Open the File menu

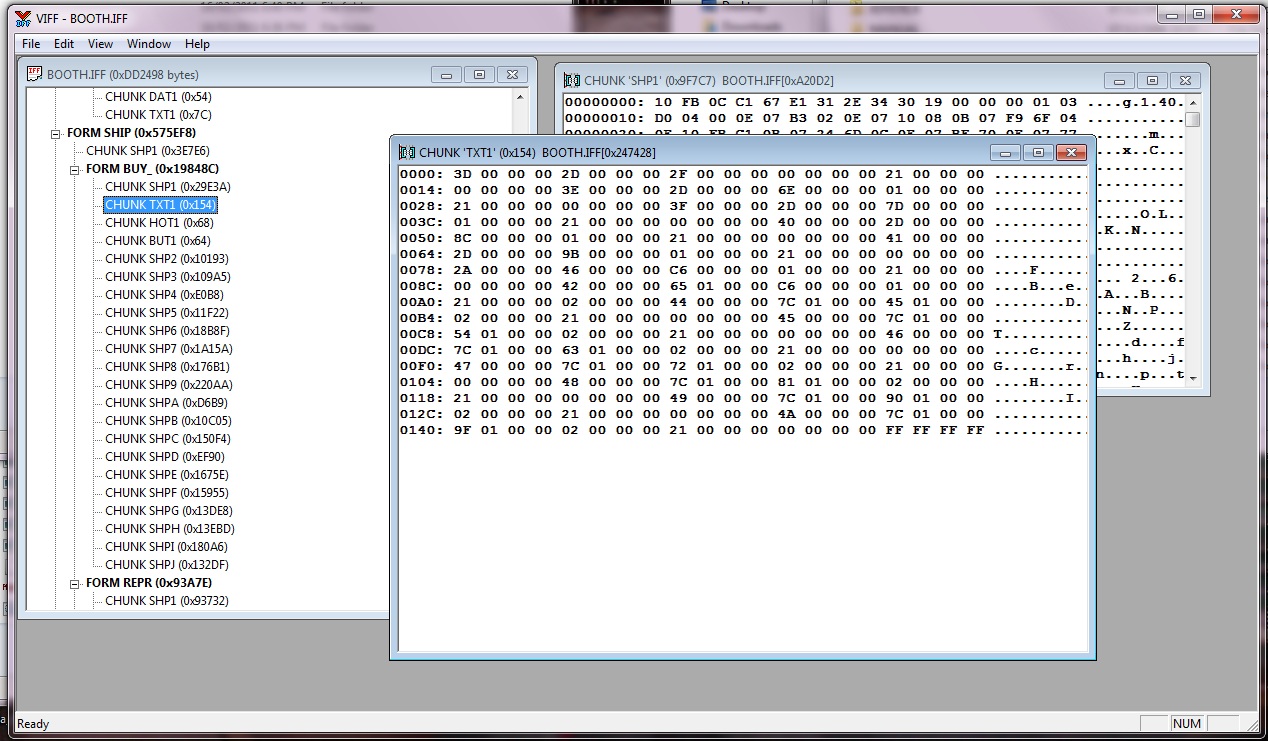(x=31, y=44)
